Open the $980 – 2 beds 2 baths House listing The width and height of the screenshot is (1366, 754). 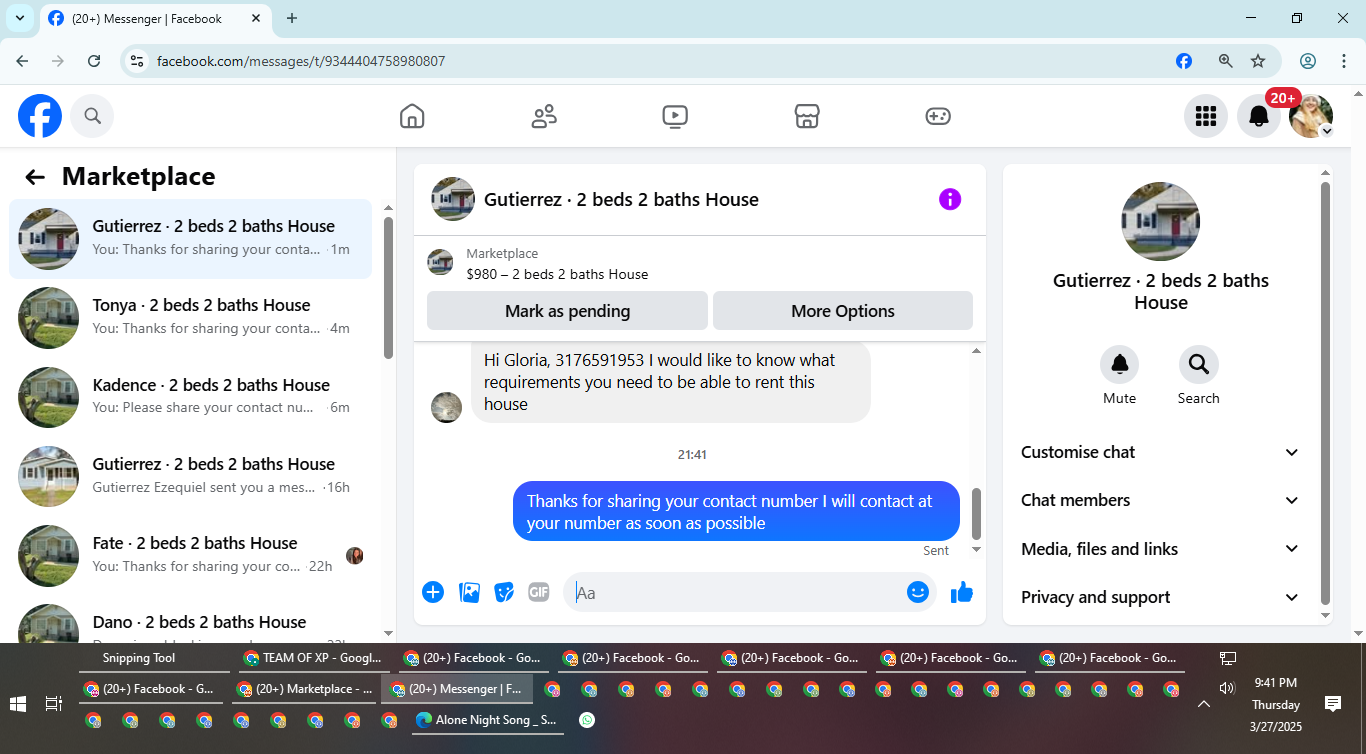pyautogui.click(x=557, y=274)
